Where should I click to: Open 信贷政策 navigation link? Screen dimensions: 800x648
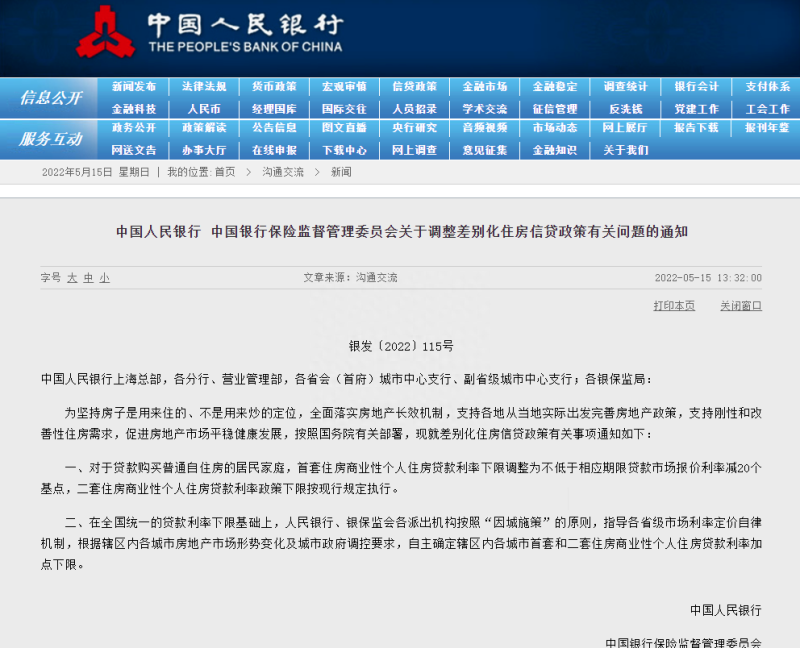[415, 87]
